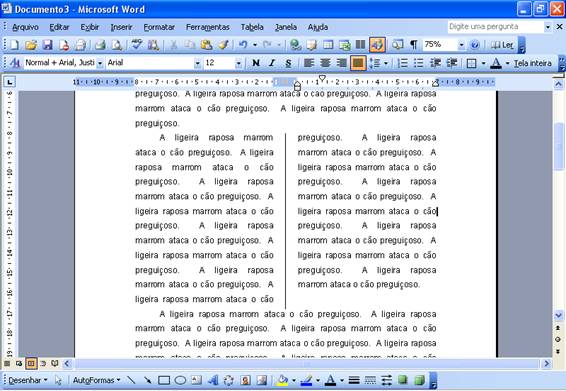
Task: Create a new blank document
Action: [x=14, y=45]
